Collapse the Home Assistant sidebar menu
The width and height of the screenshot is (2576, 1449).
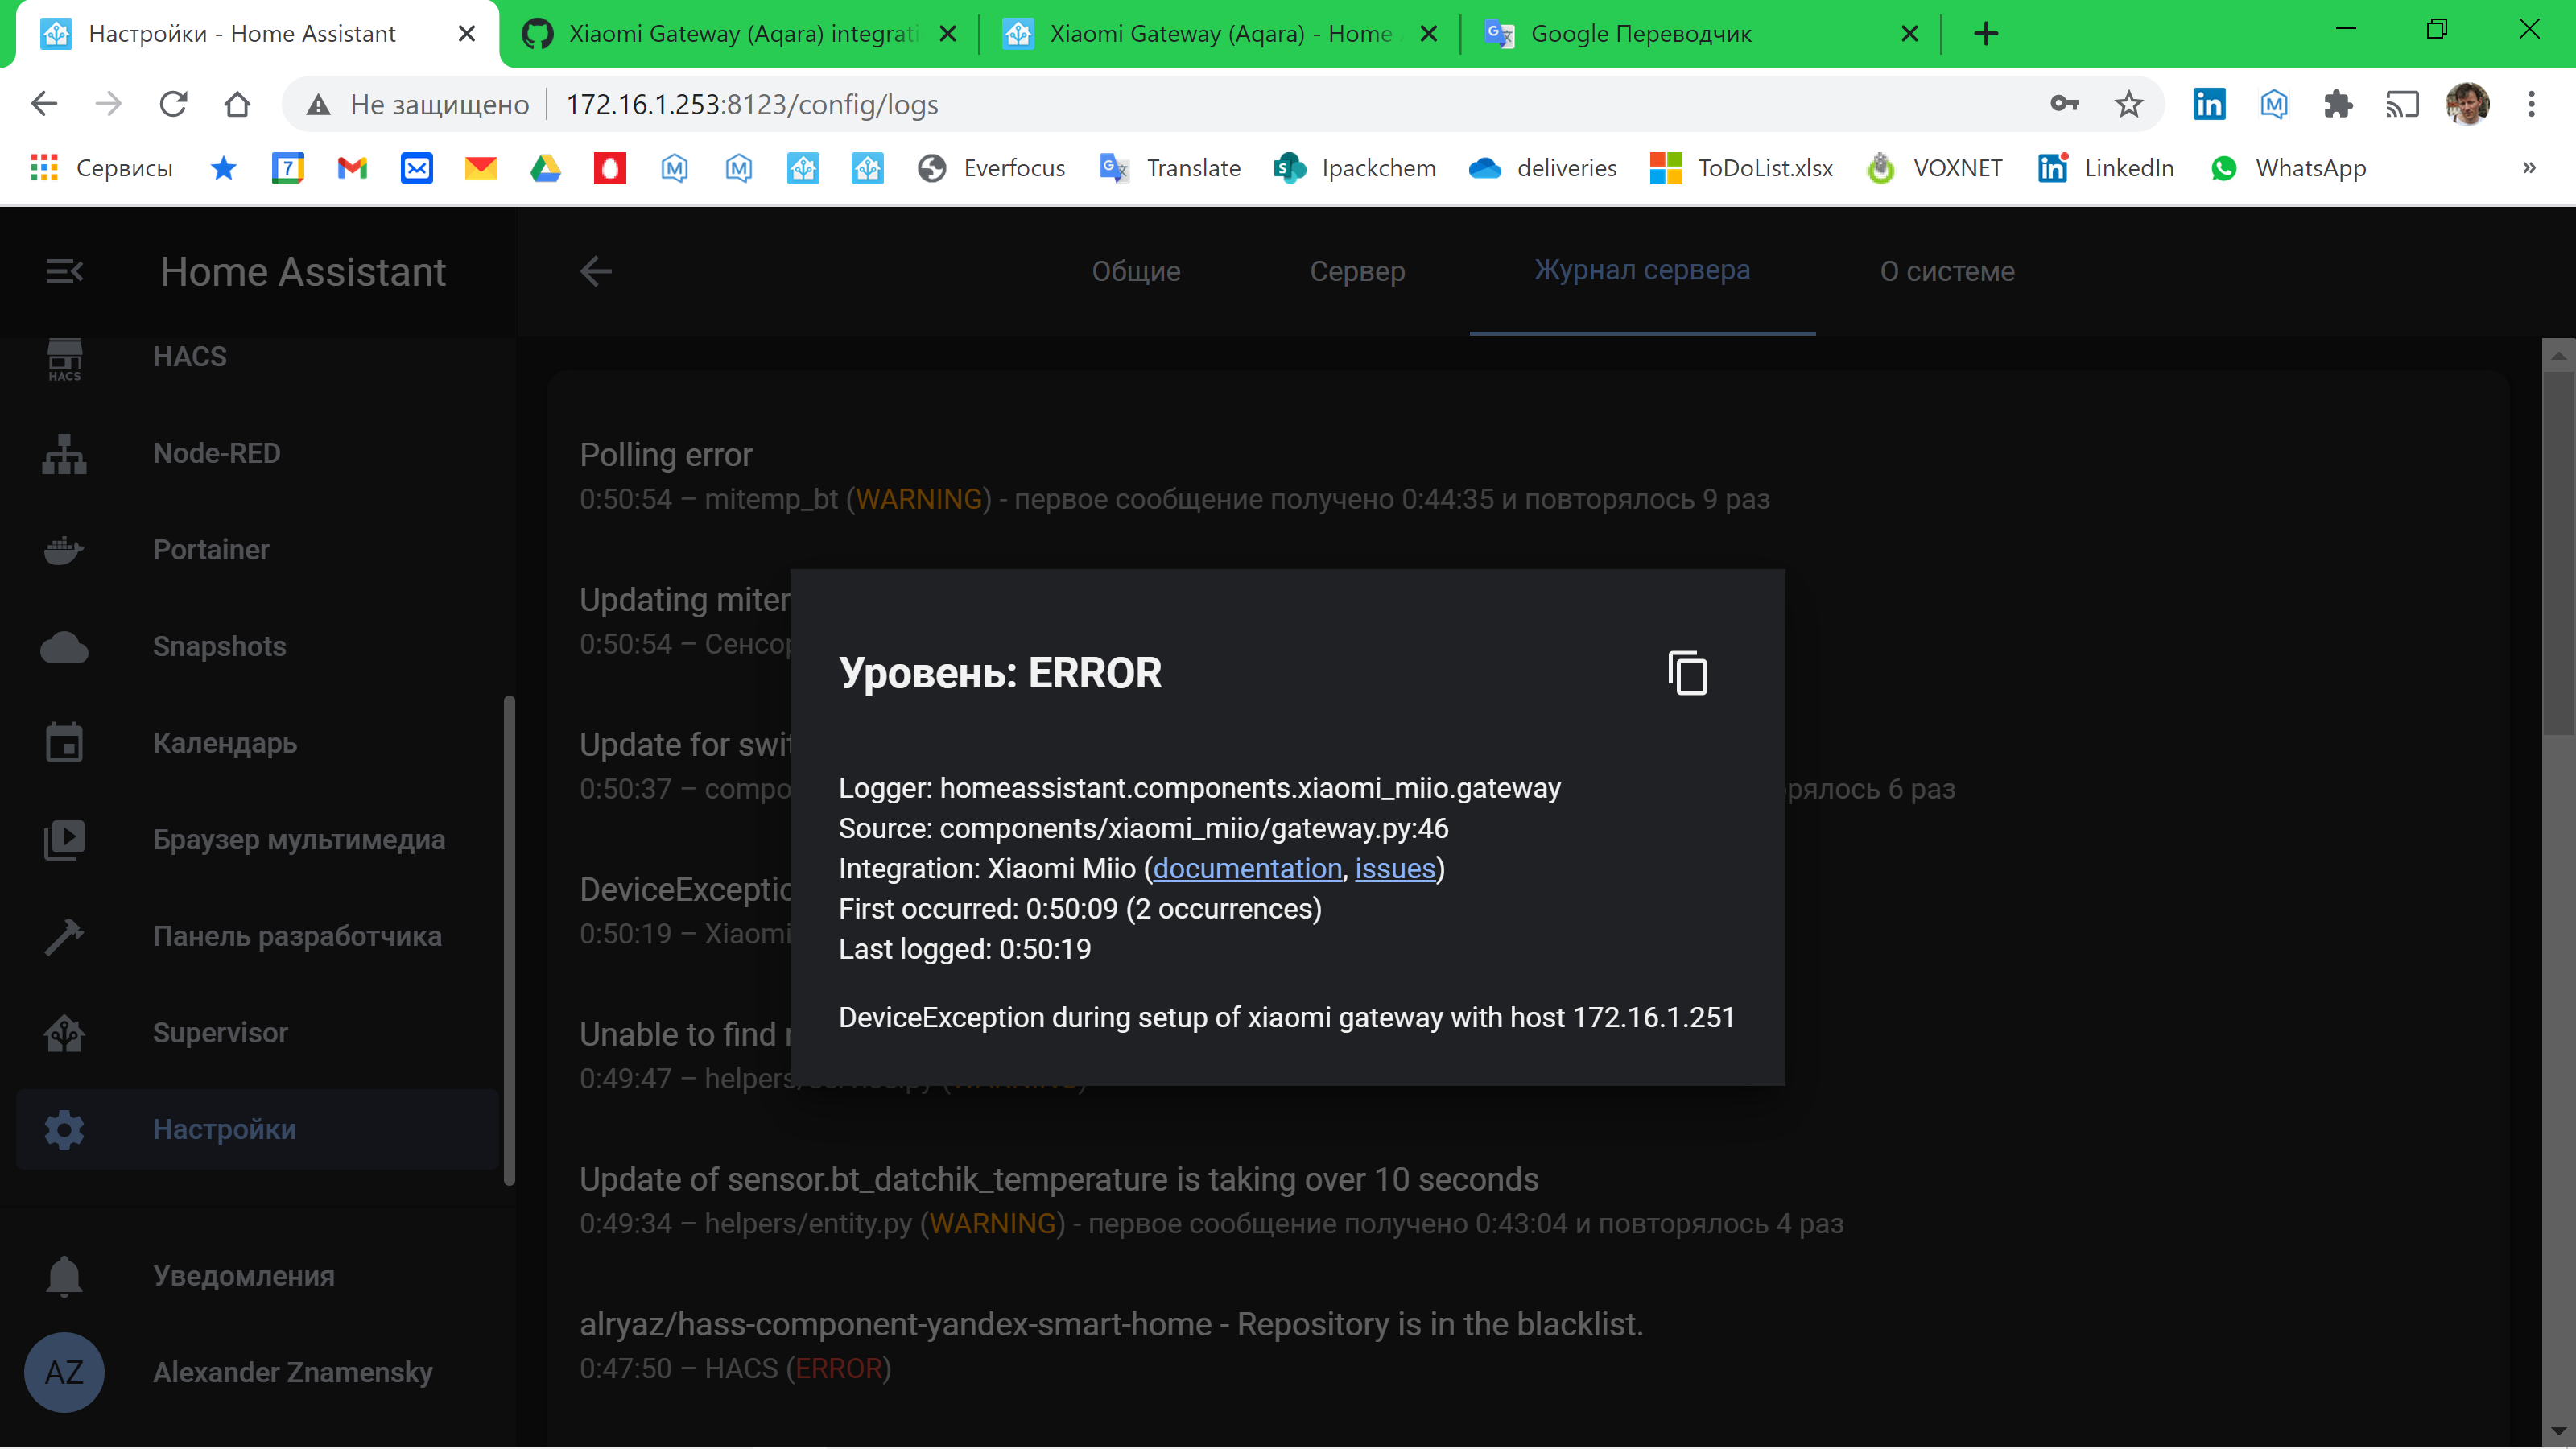pos(64,271)
